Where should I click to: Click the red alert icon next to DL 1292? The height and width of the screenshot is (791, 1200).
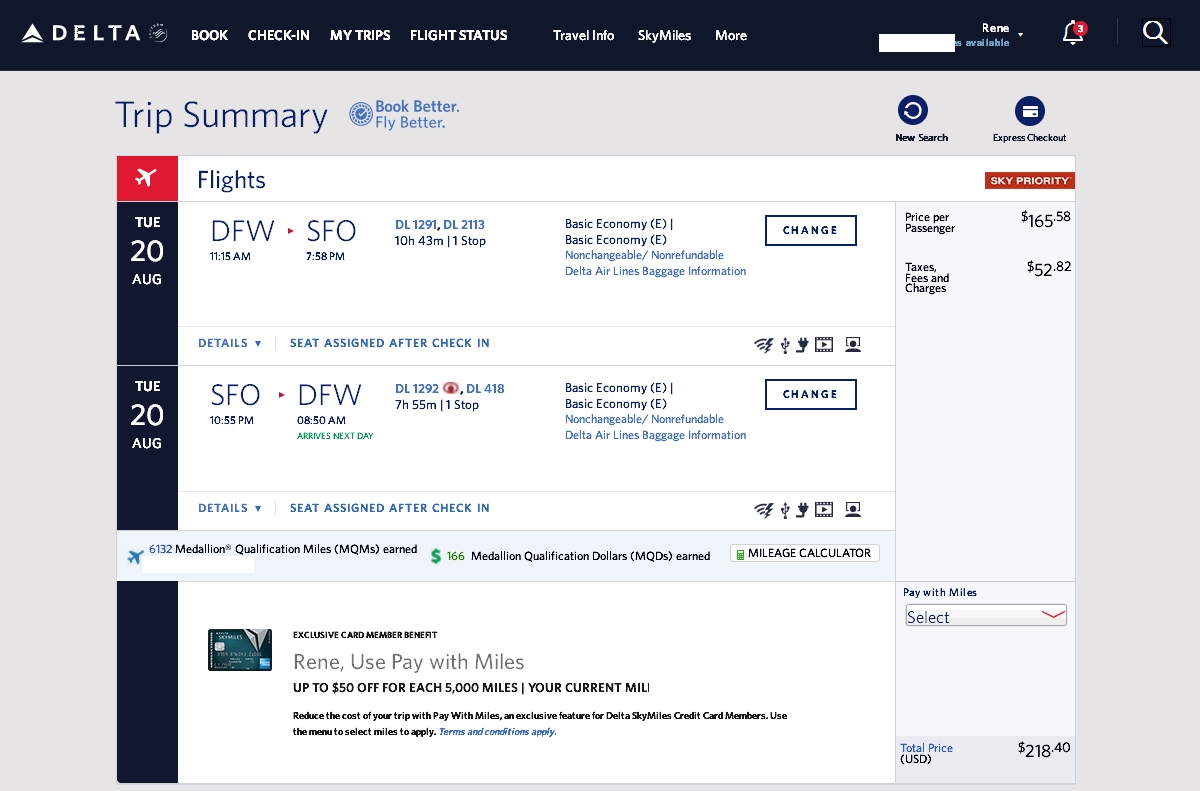[x=449, y=388]
